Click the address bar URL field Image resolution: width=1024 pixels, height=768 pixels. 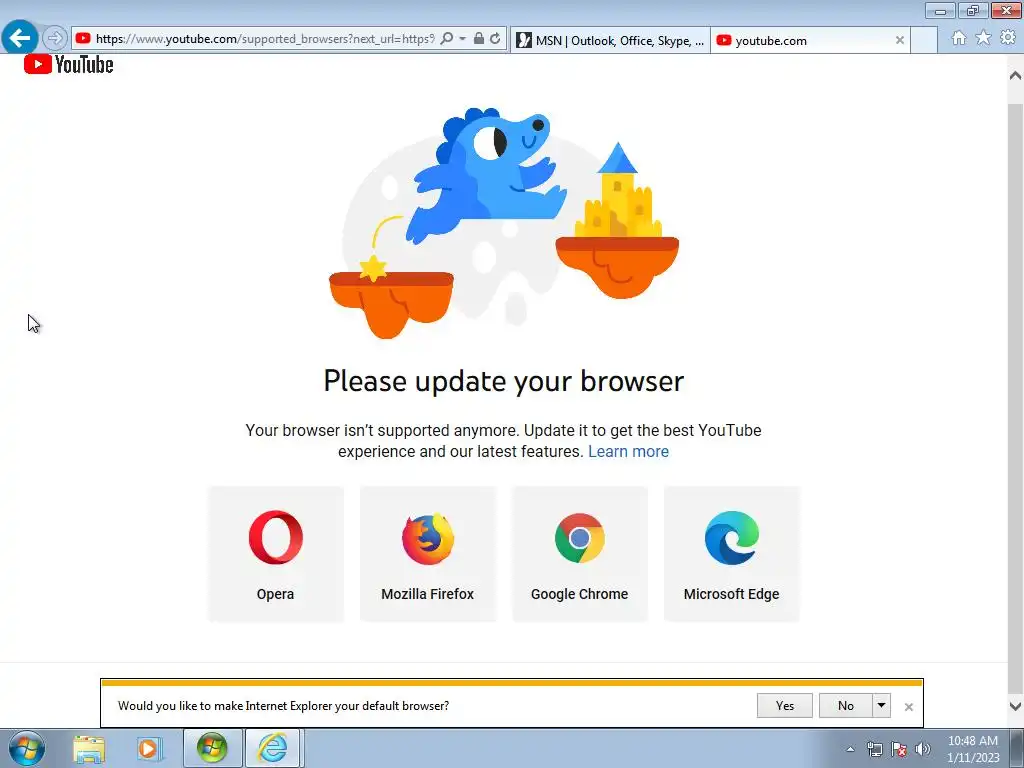point(264,39)
